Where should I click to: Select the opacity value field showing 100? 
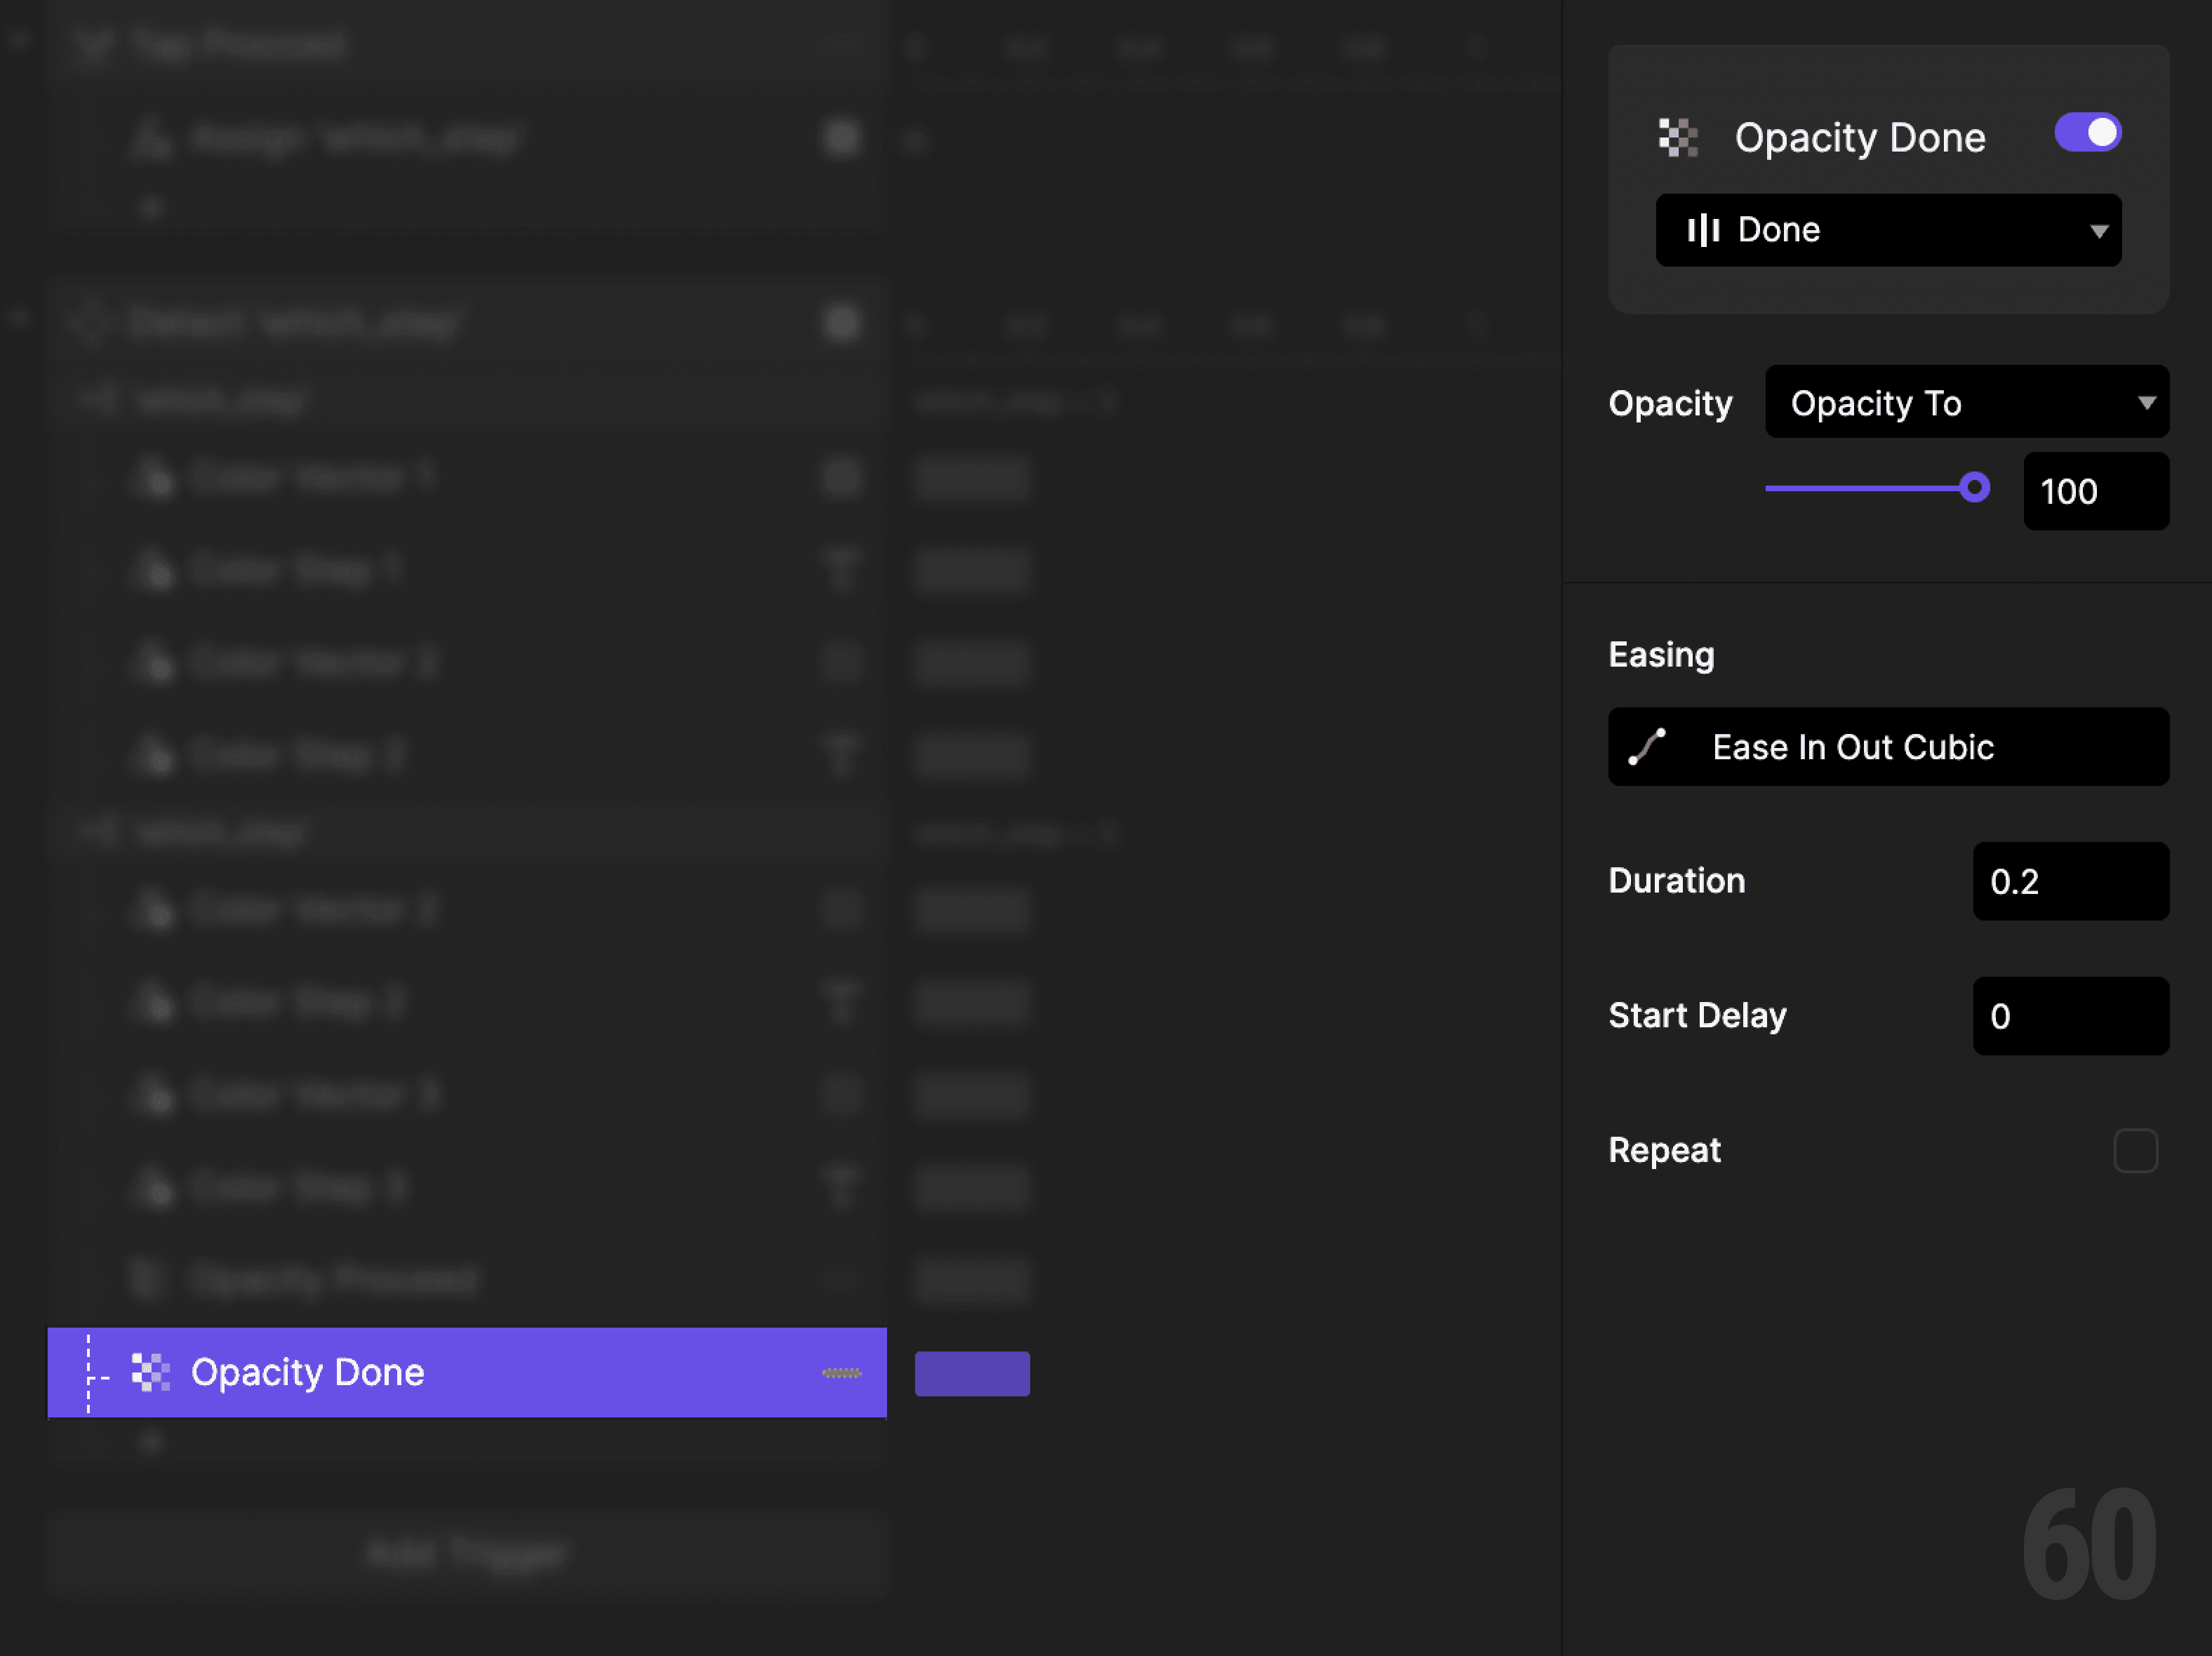(2095, 491)
